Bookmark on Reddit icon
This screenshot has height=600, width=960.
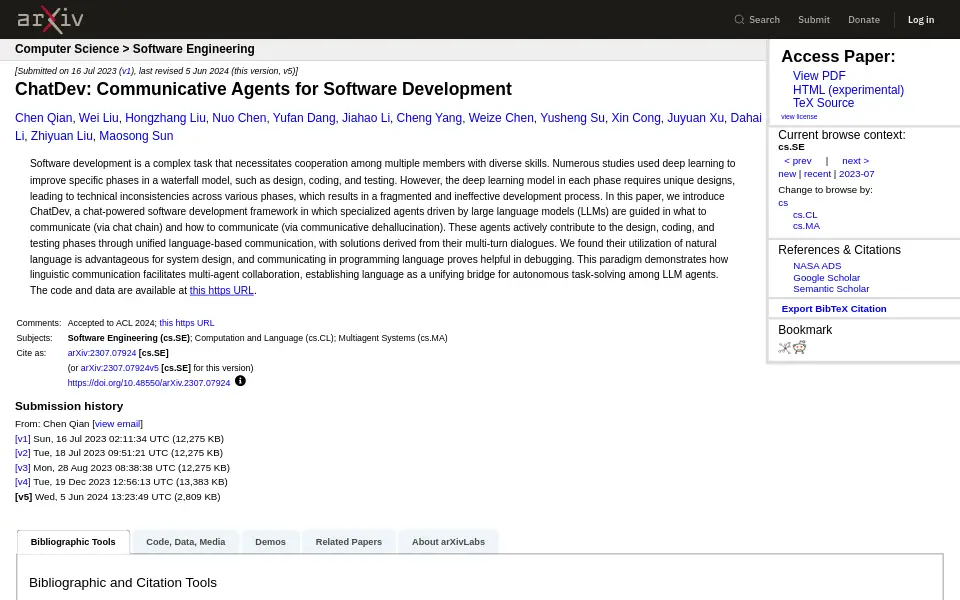coord(800,348)
